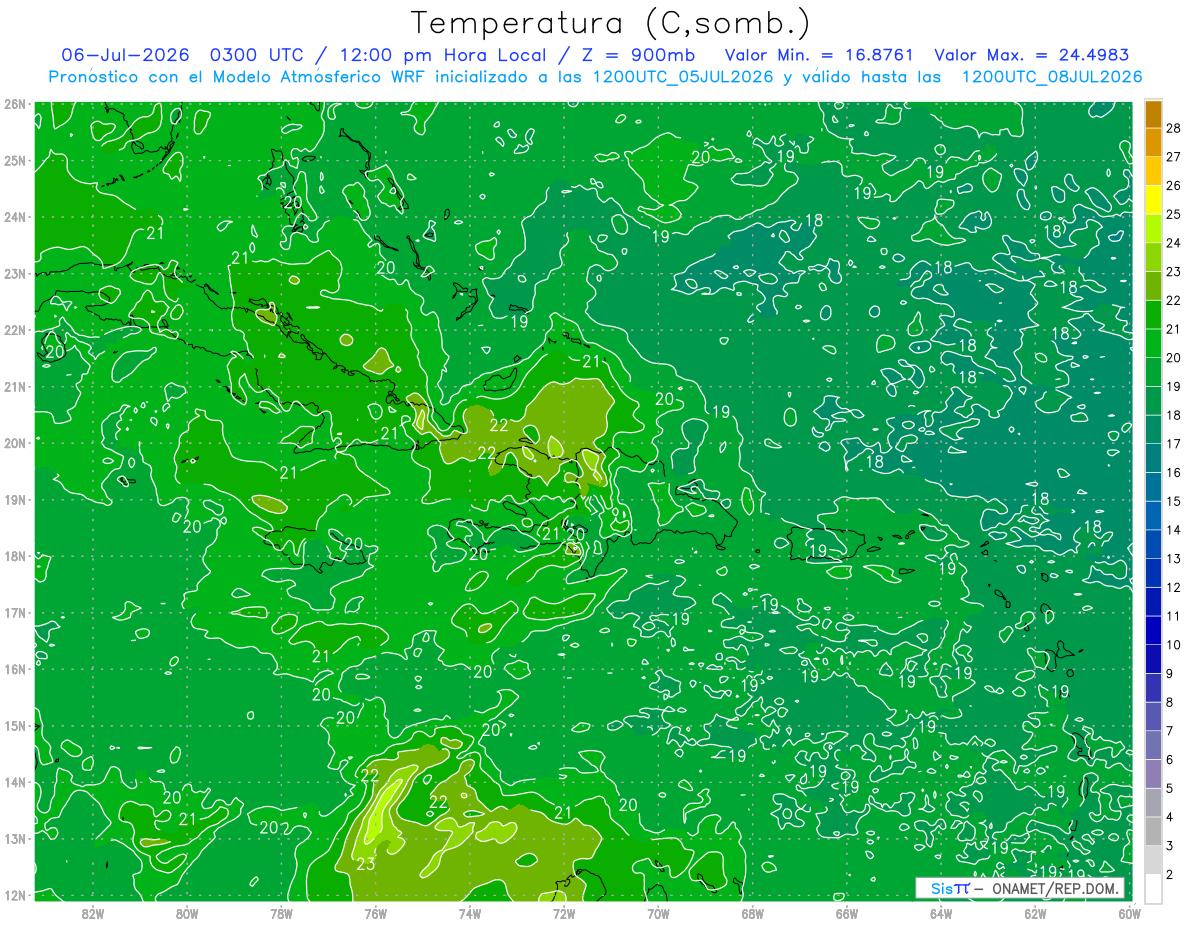This screenshot has width=1200, height=927.
Task: Click the "ONAMET/REP.DOM." credit label
Action: (1056, 888)
